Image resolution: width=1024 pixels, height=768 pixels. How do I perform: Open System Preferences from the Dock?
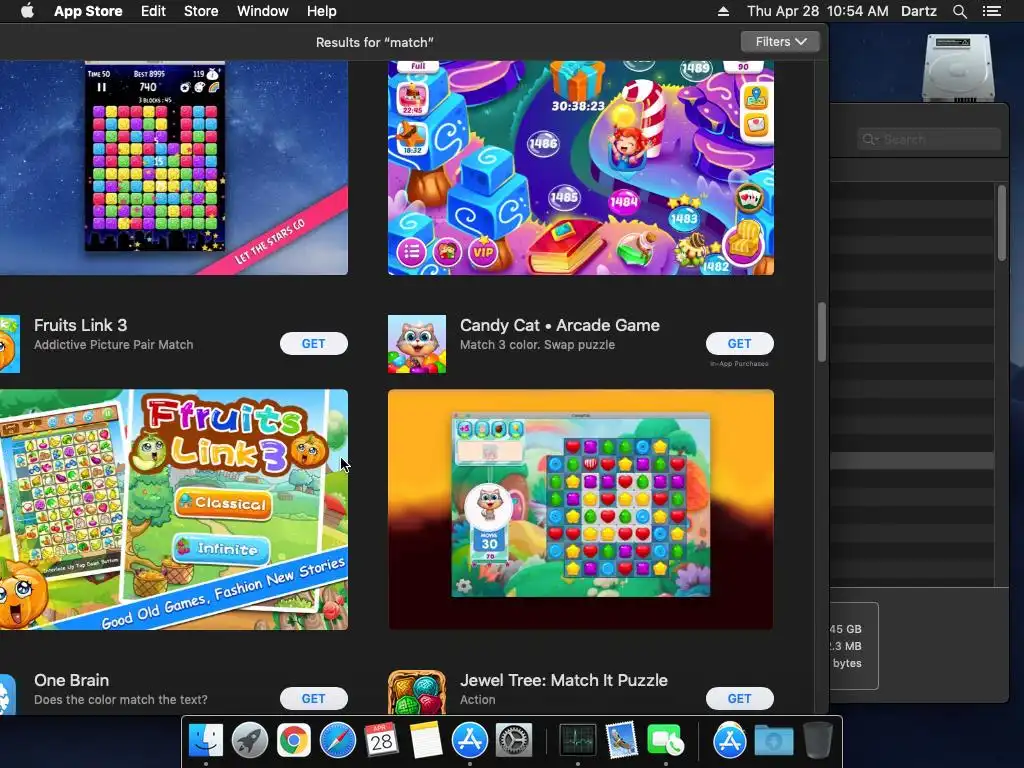click(x=514, y=741)
